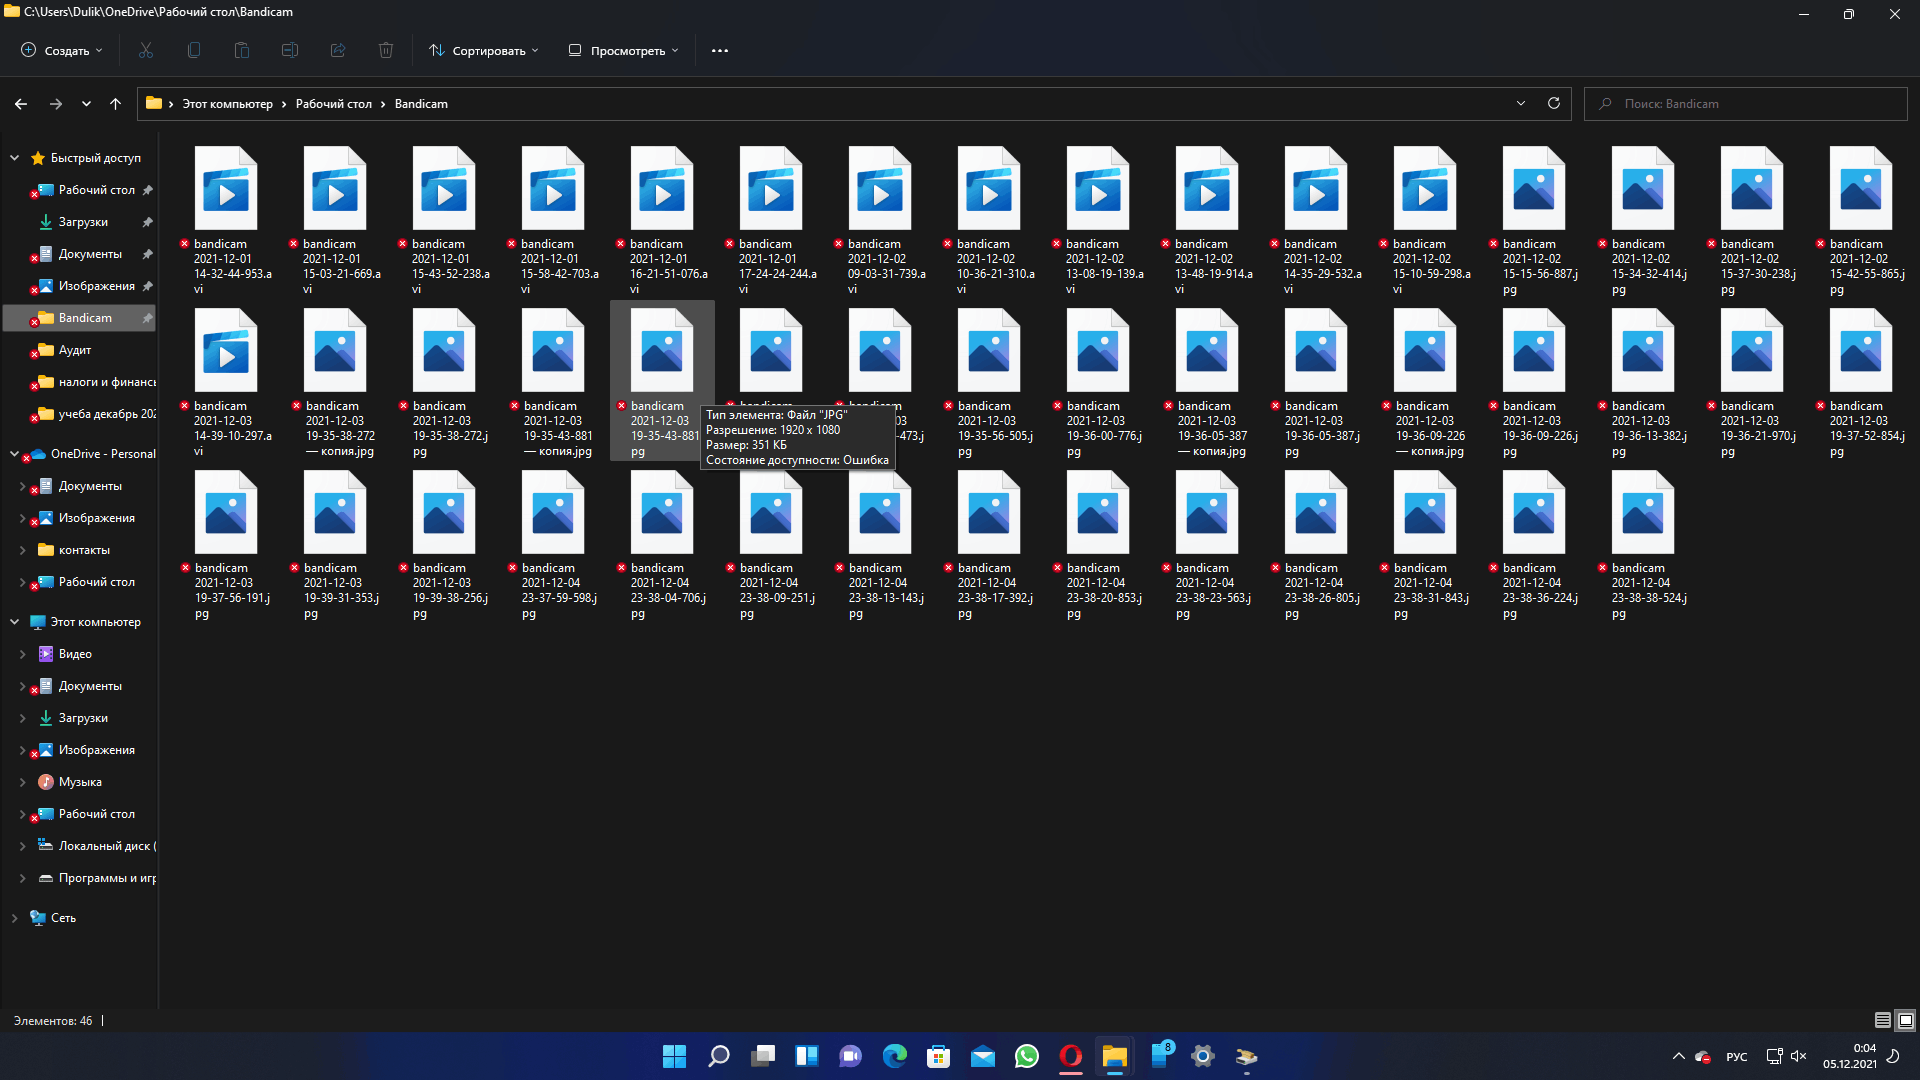Screen dimensions: 1920x1080
Task: Select image bandicam 2021-12-04 23-37-59-598.jpg
Action: pyautogui.click(x=553, y=544)
